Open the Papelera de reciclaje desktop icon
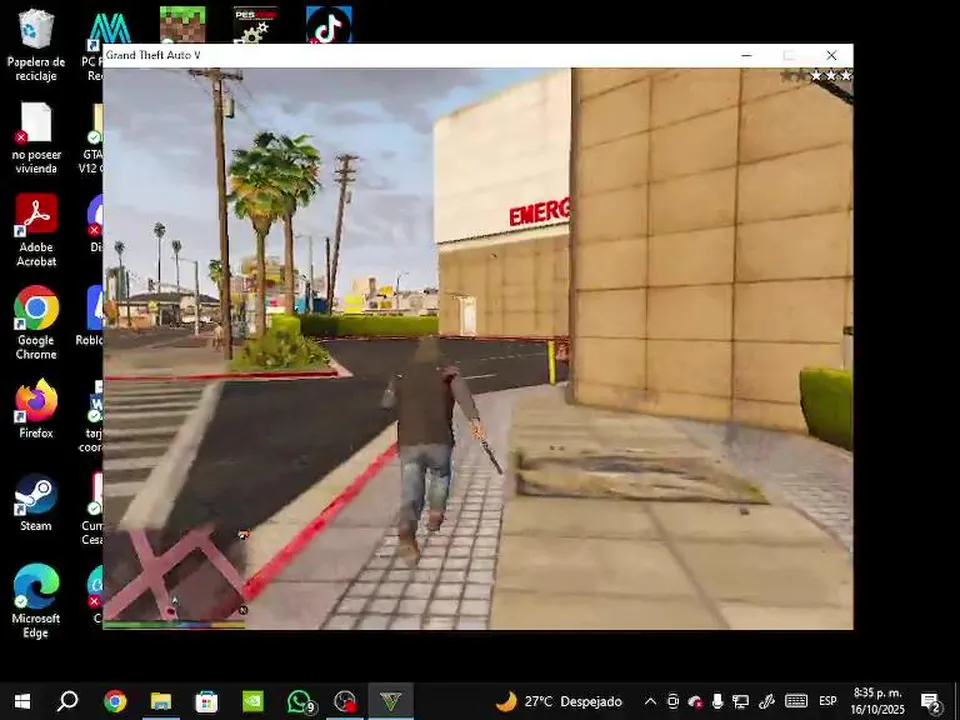This screenshot has width=960, height=720. [36, 45]
